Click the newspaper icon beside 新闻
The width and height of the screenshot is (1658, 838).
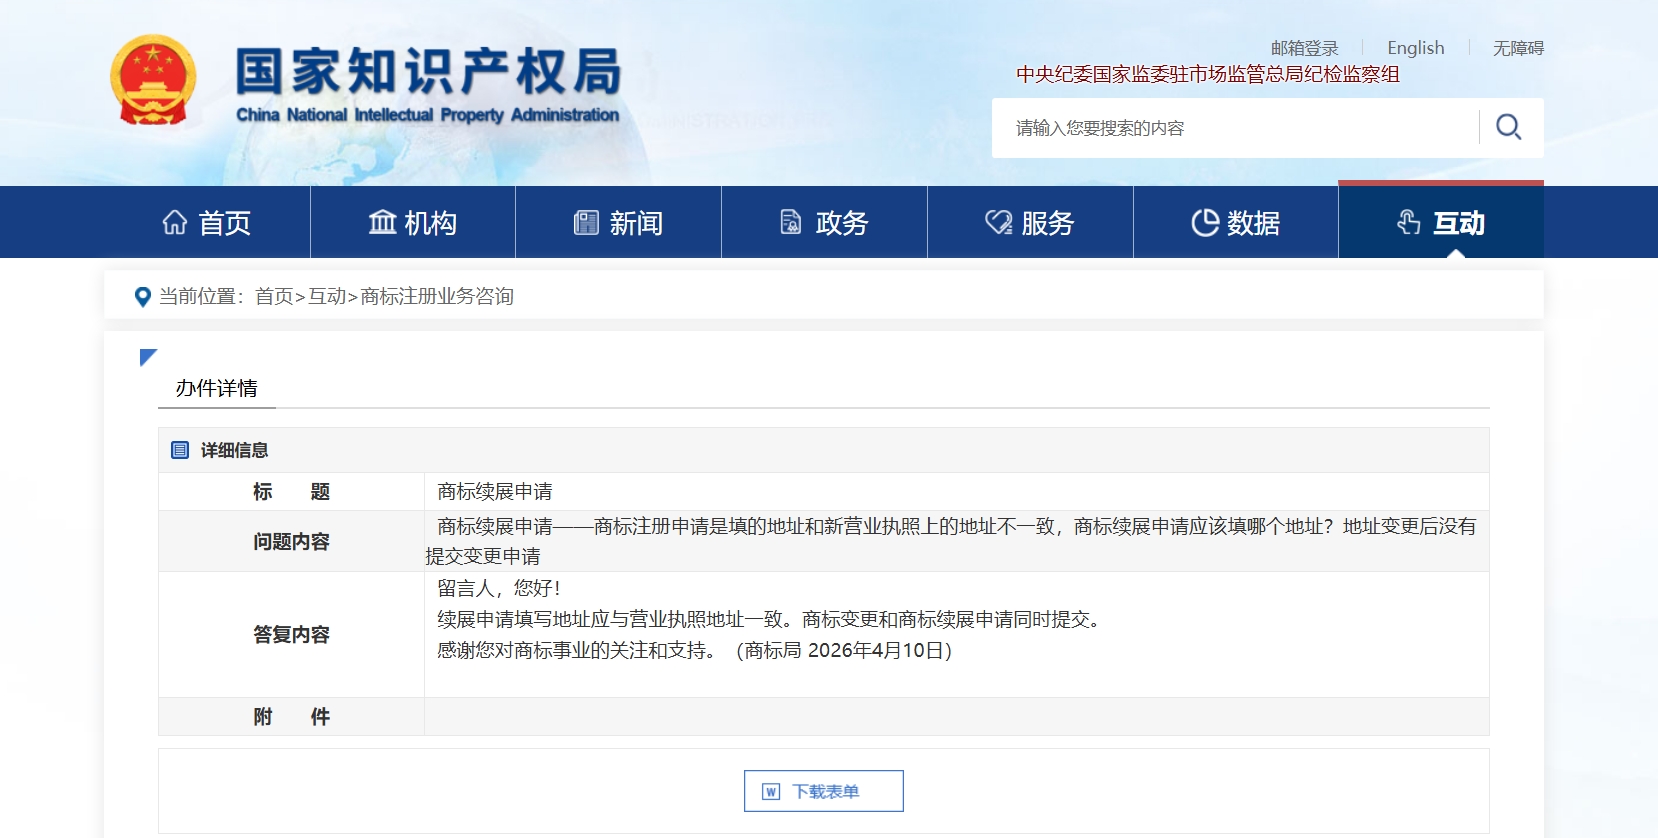(x=586, y=222)
